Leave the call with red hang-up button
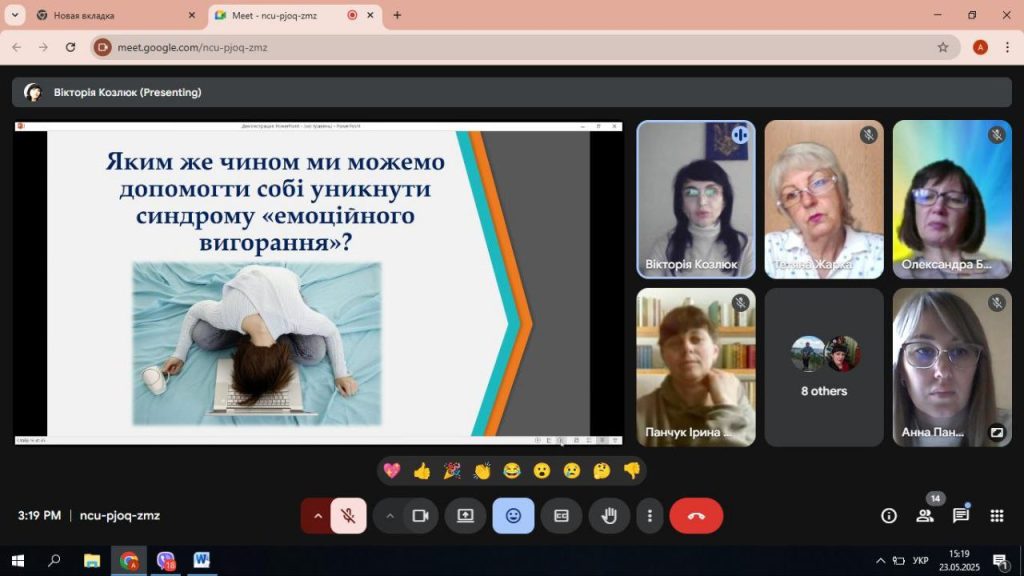This screenshot has height=576, width=1024. 696,516
